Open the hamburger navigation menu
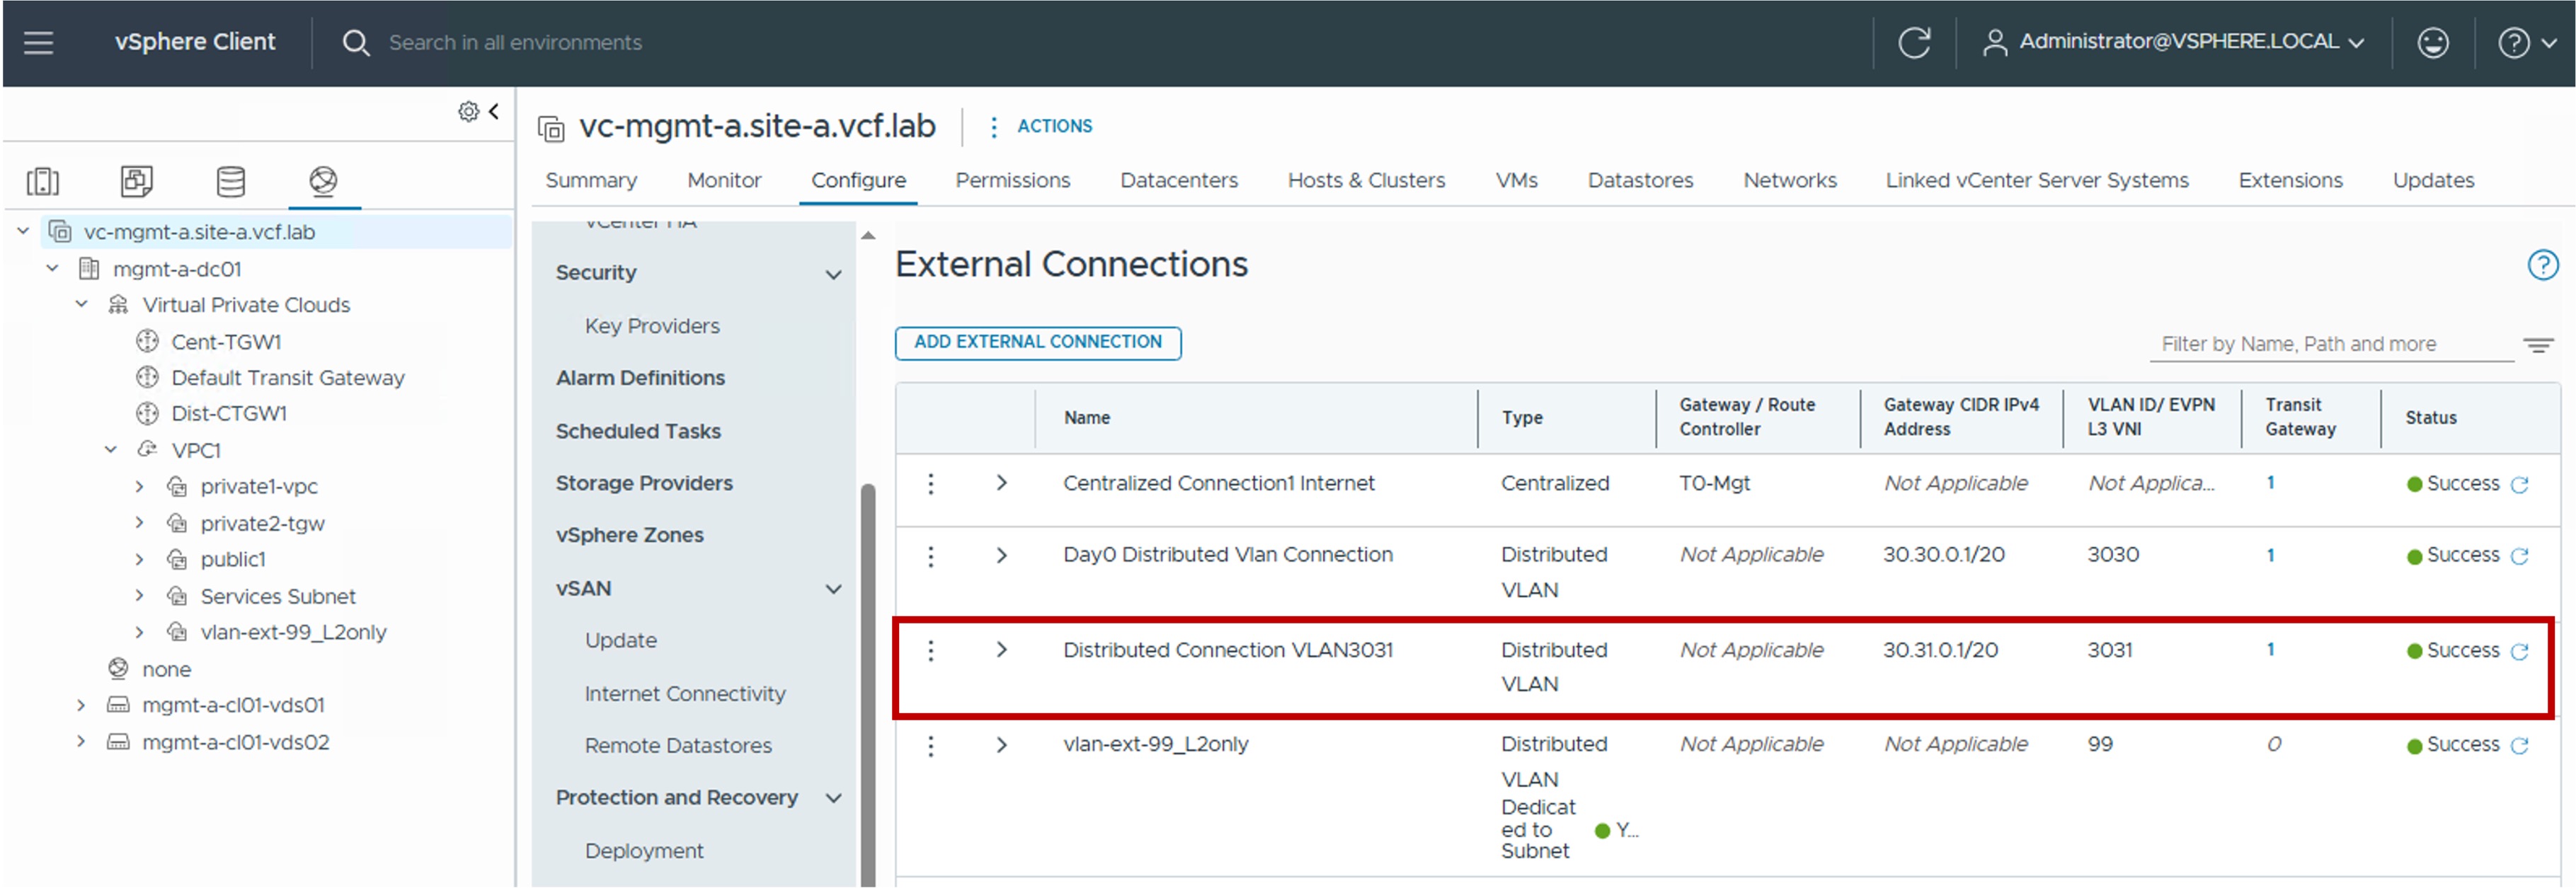Viewport: 2576px width, 888px height. [x=38, y=42]
